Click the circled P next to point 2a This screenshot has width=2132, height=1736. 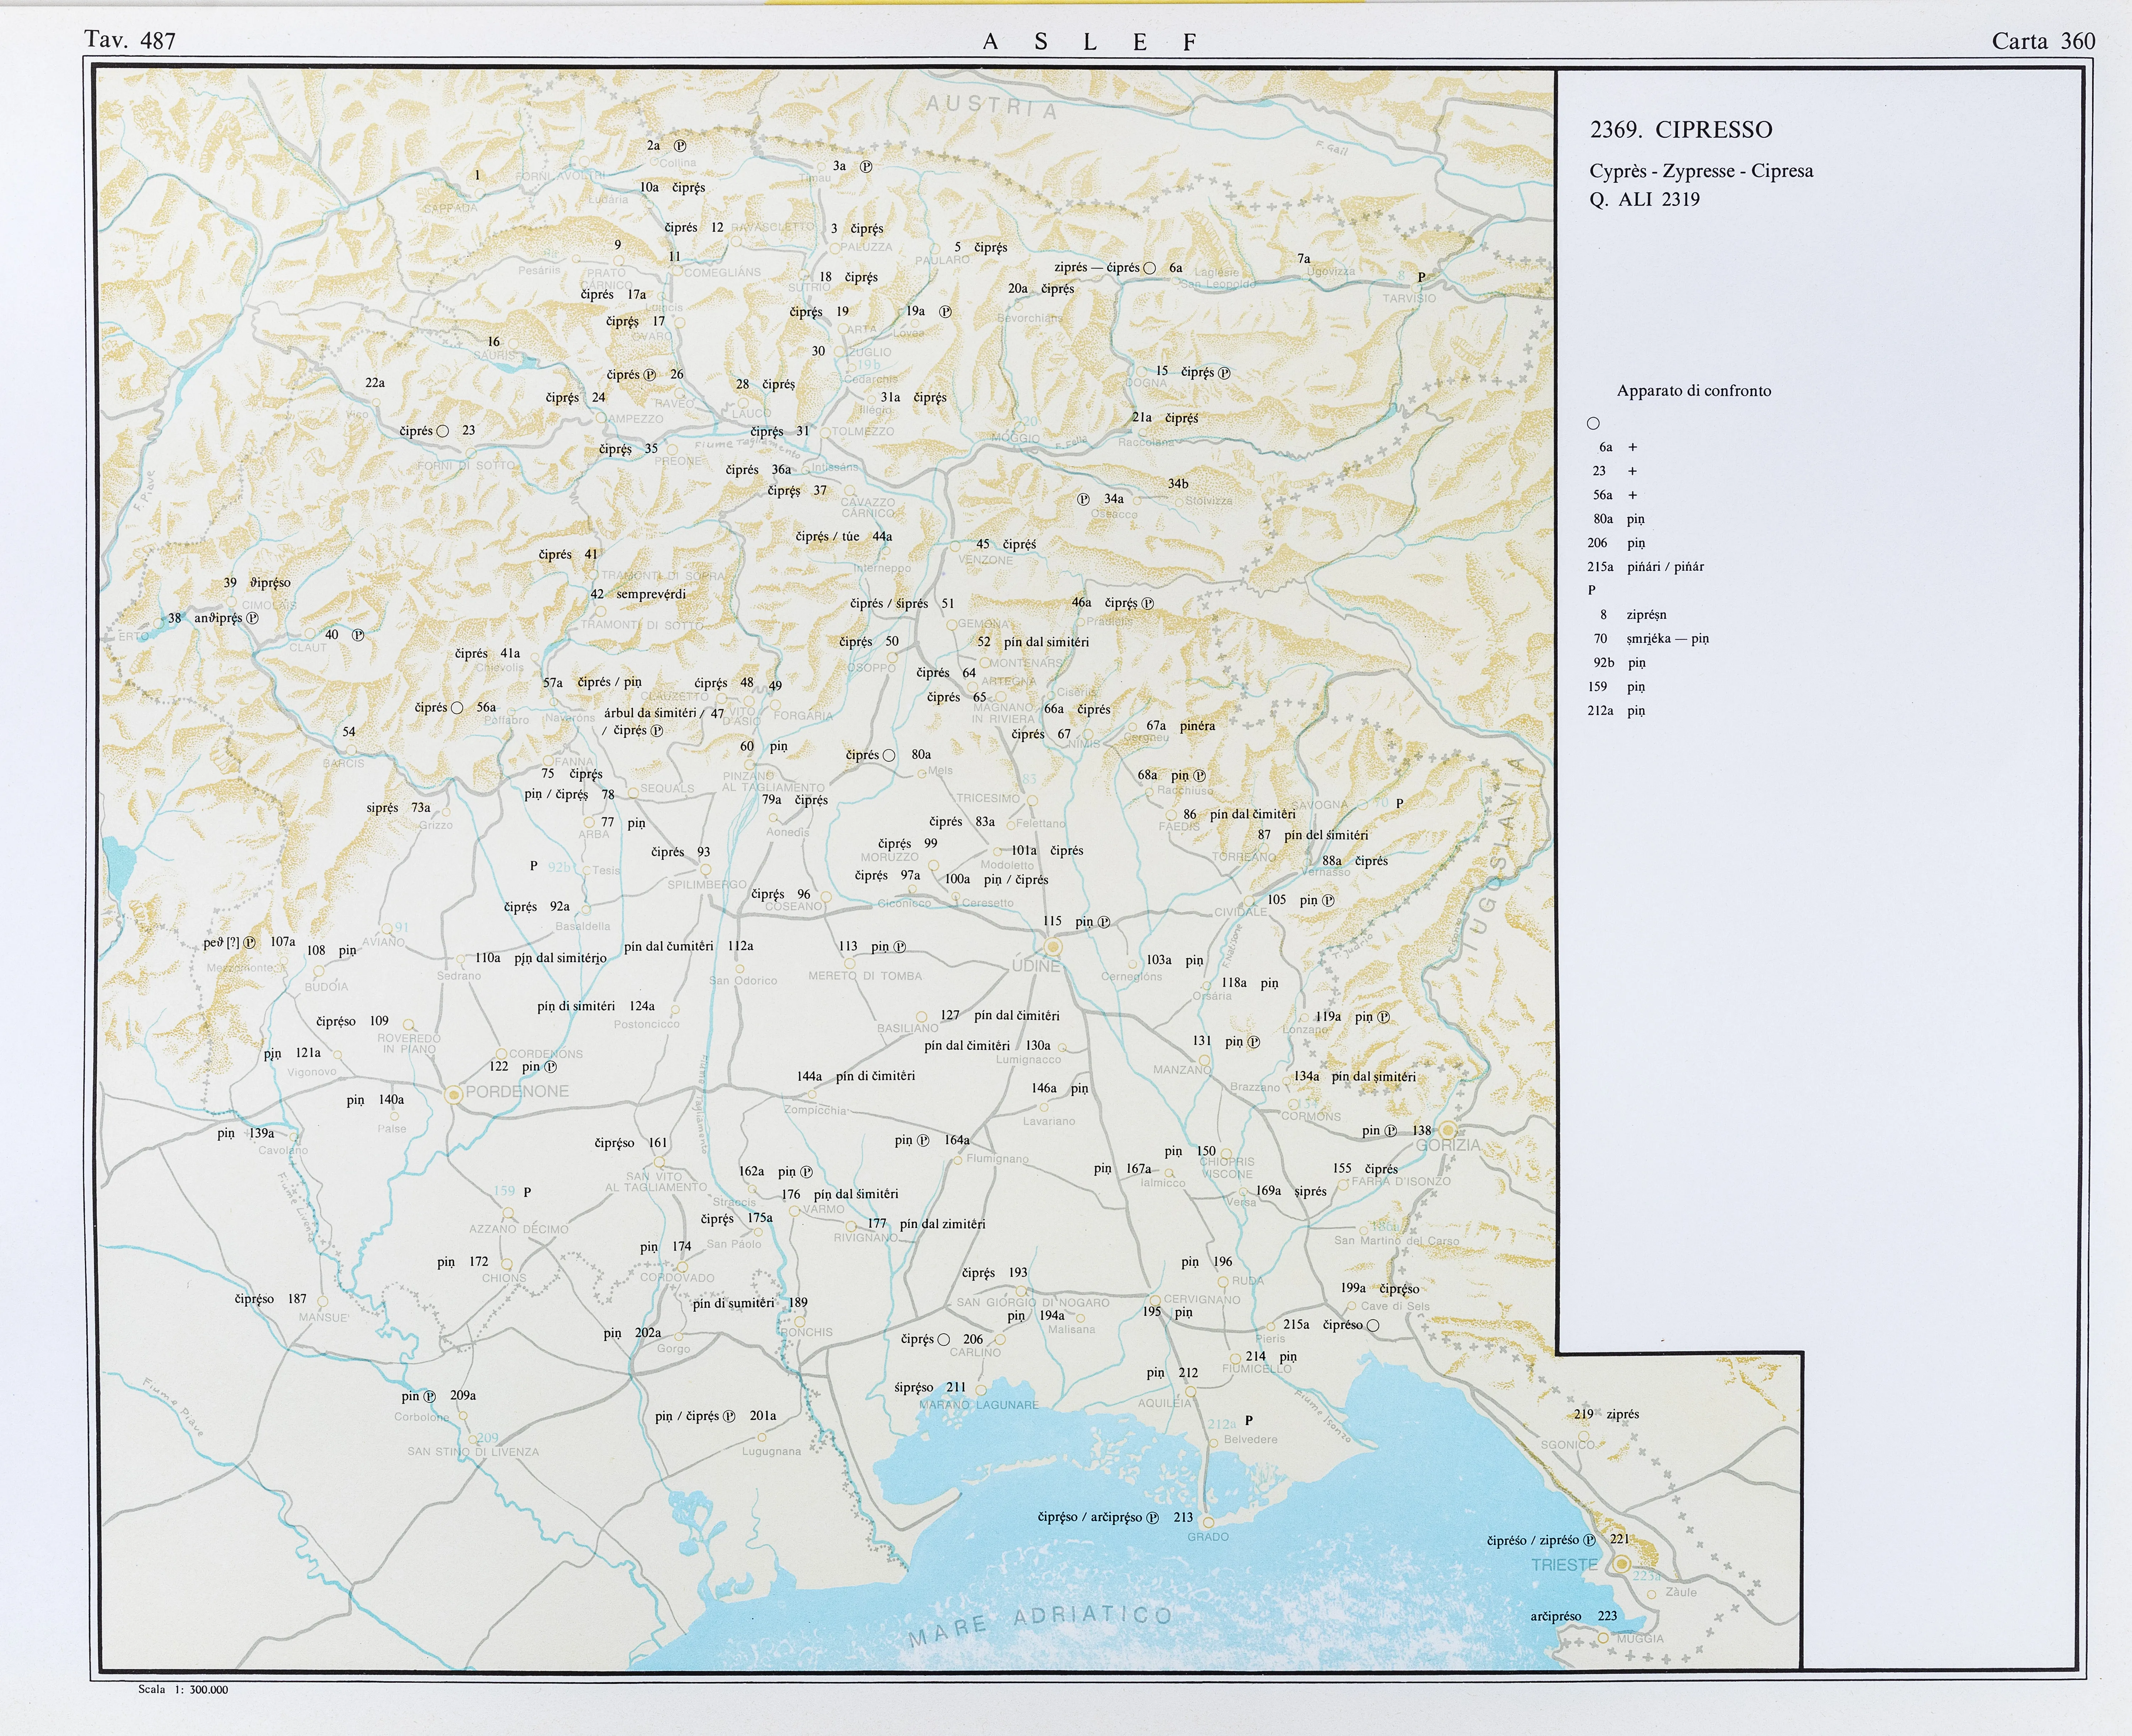pos(680,146)
